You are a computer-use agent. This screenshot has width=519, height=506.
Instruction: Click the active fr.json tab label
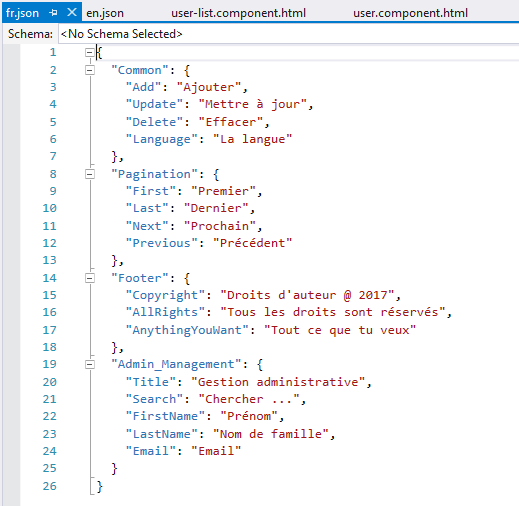tap(22, 13)
